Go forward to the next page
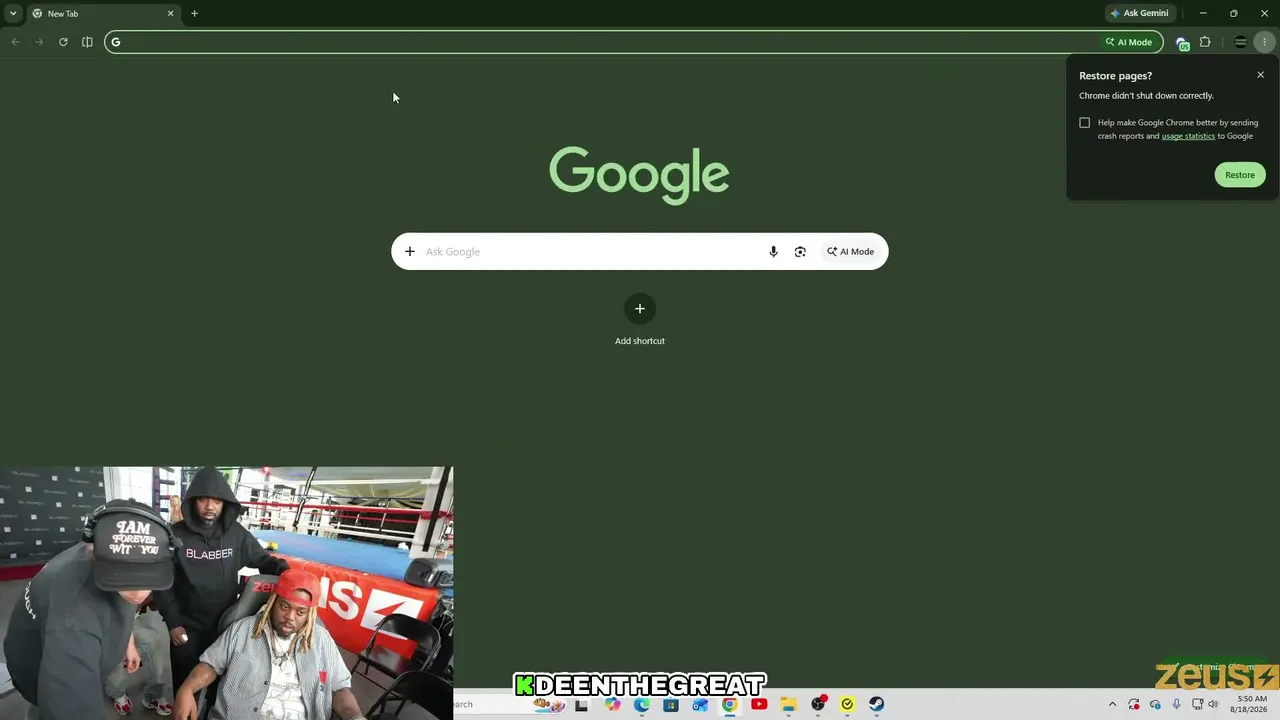 pos(39,42)
